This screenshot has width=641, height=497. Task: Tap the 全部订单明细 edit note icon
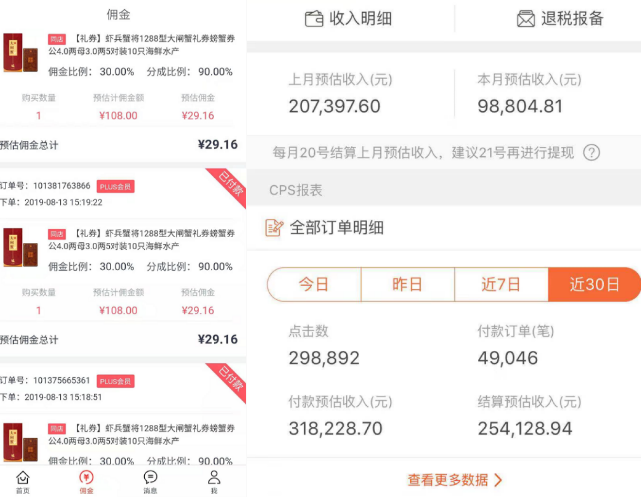(x=275, y=228)
